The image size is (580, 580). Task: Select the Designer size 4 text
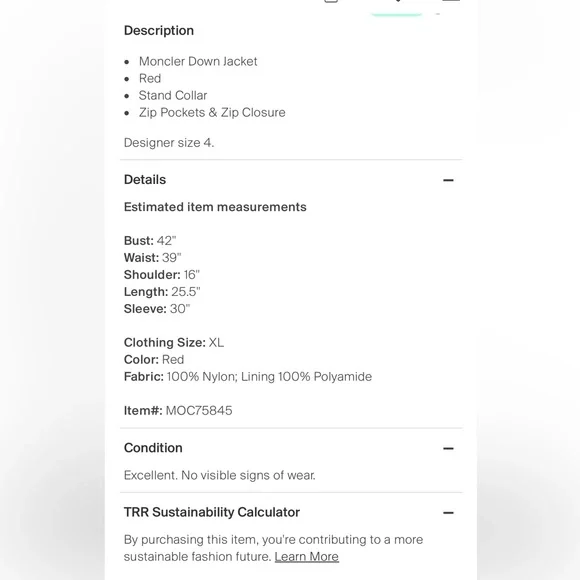(x=169, y=143)
